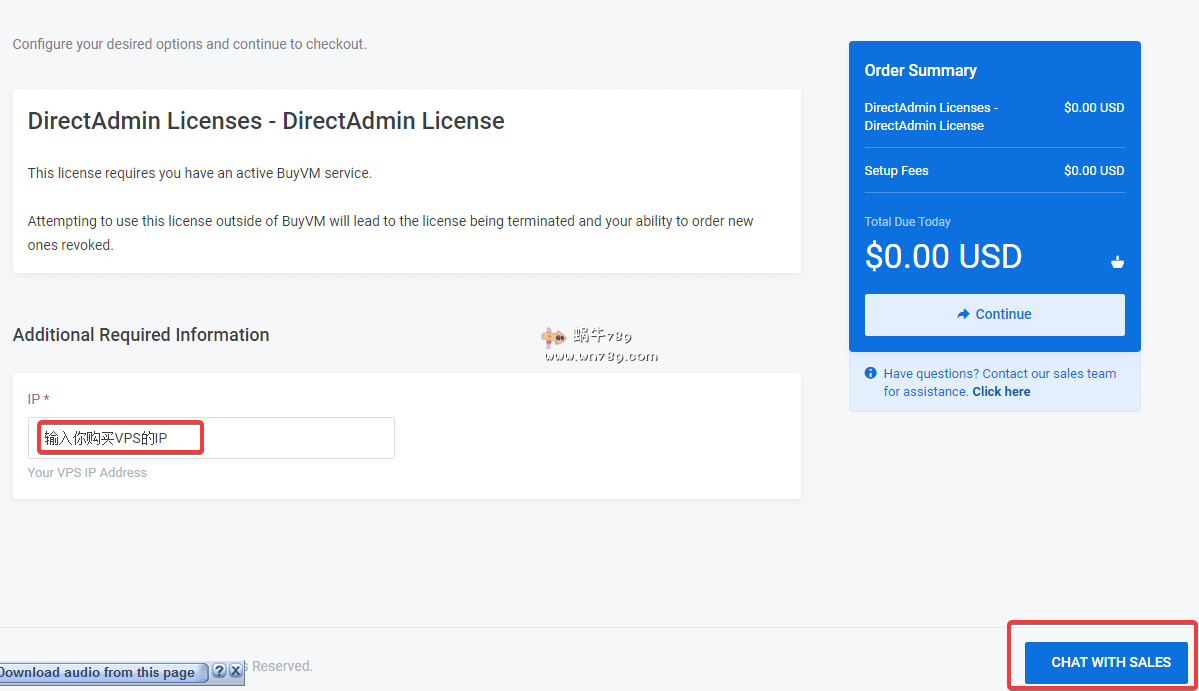Click the 'Order Summary' title
The image size is (1199, 691).
tap(920, 70)
